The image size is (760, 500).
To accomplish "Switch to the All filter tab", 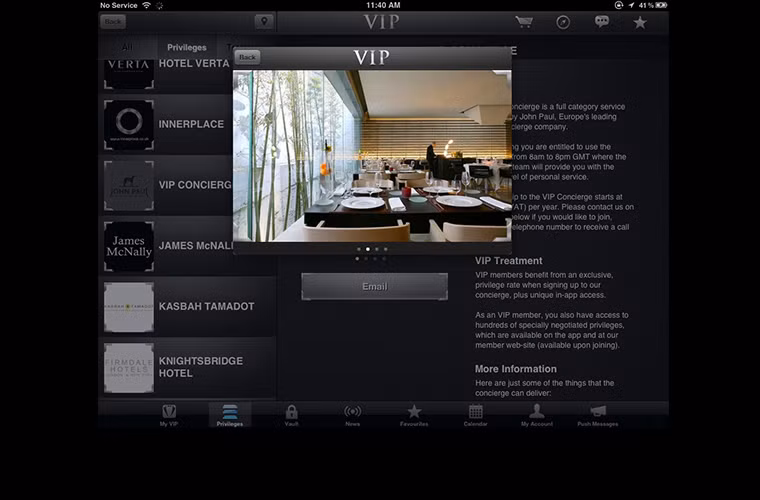I will click(127, 47).
